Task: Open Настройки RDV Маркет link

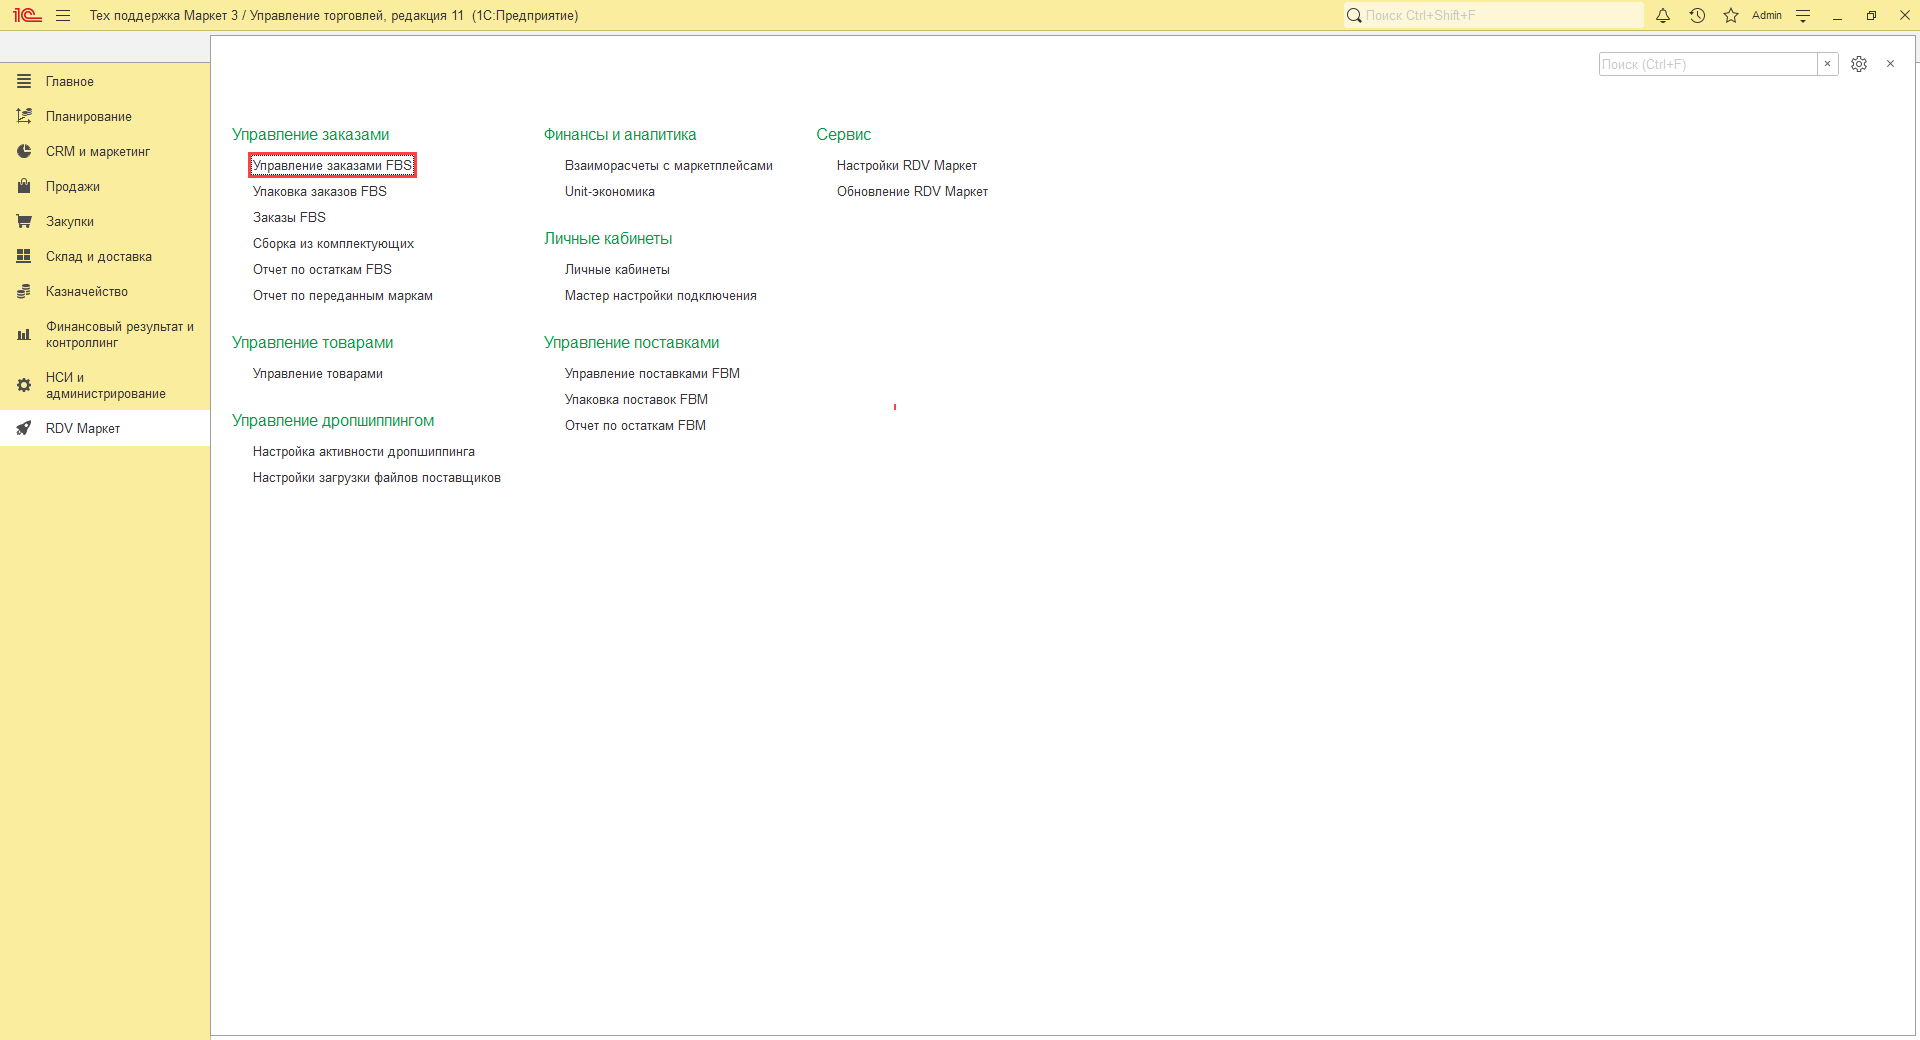Action: pyautogui.click(x=907, y=166)
